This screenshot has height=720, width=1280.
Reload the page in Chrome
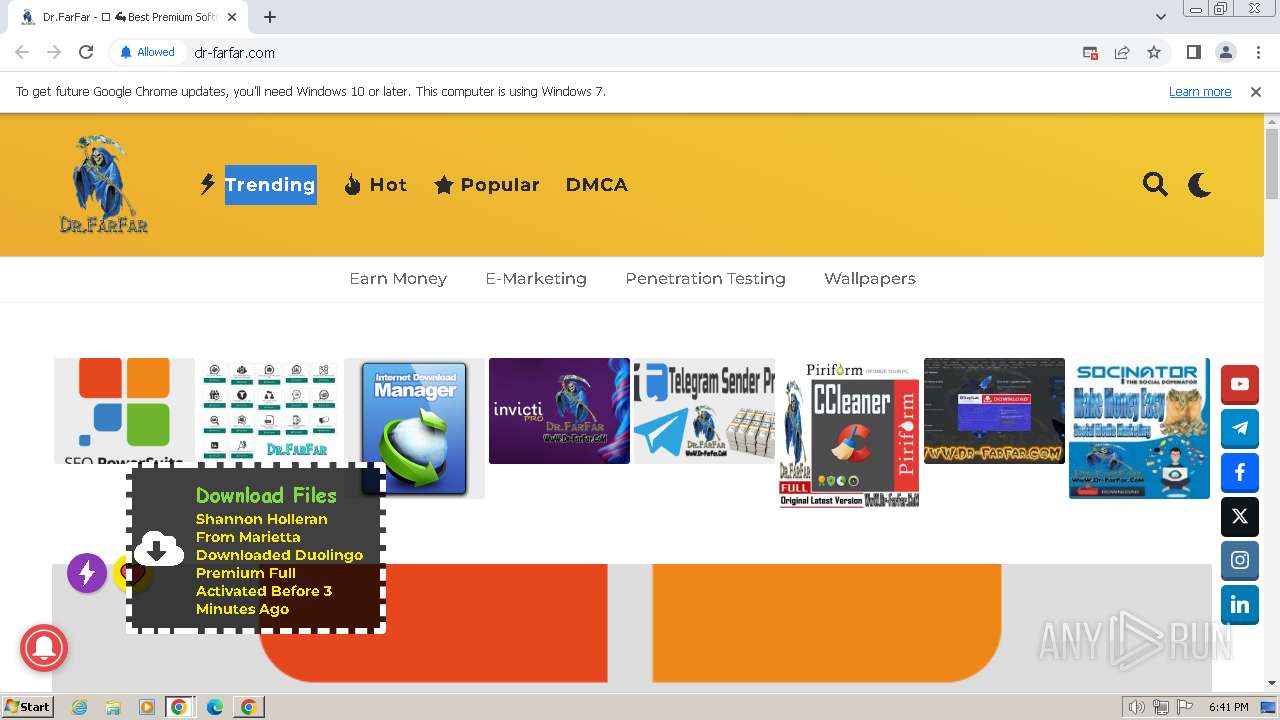(86, 52)
